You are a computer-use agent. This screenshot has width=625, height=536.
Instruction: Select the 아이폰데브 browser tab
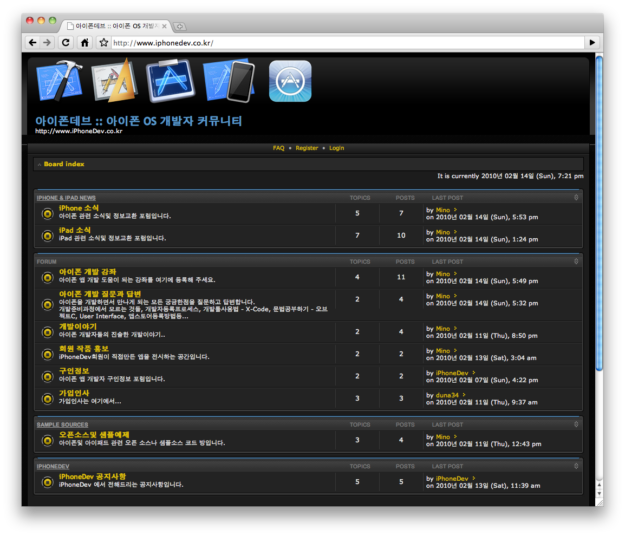click(x=115, y=25)
